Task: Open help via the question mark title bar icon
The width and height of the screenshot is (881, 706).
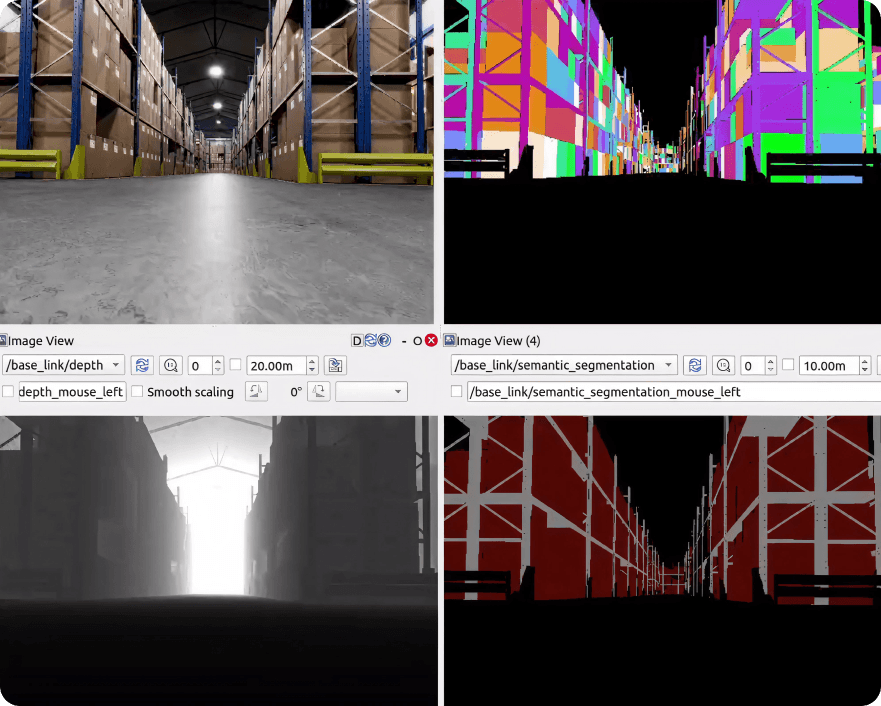Action: coord(383,340)
